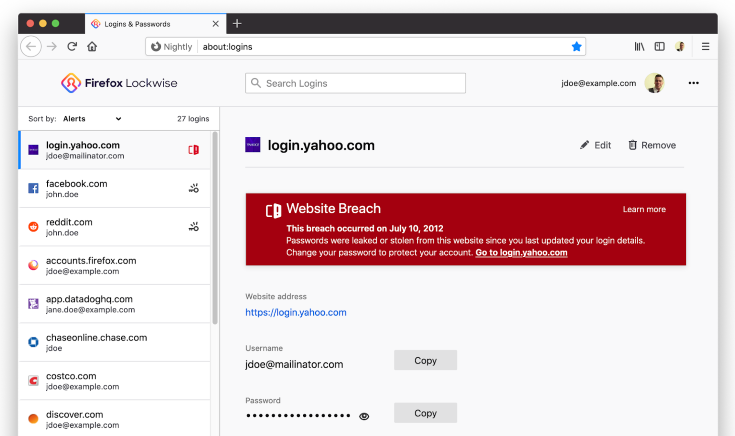735x436 pixels.
Task: Click the Firefox Lockwise logo
Action: pos(119,83)
